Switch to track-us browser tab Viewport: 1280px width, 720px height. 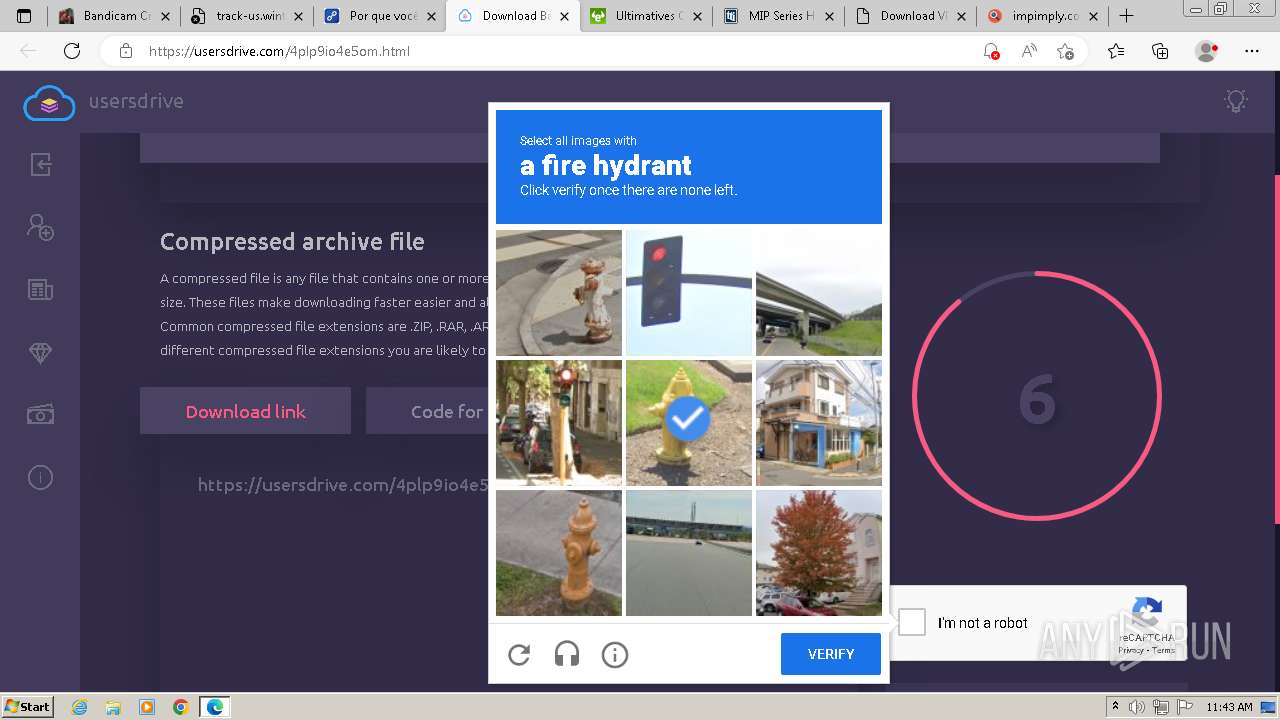(x=248, y=16)
